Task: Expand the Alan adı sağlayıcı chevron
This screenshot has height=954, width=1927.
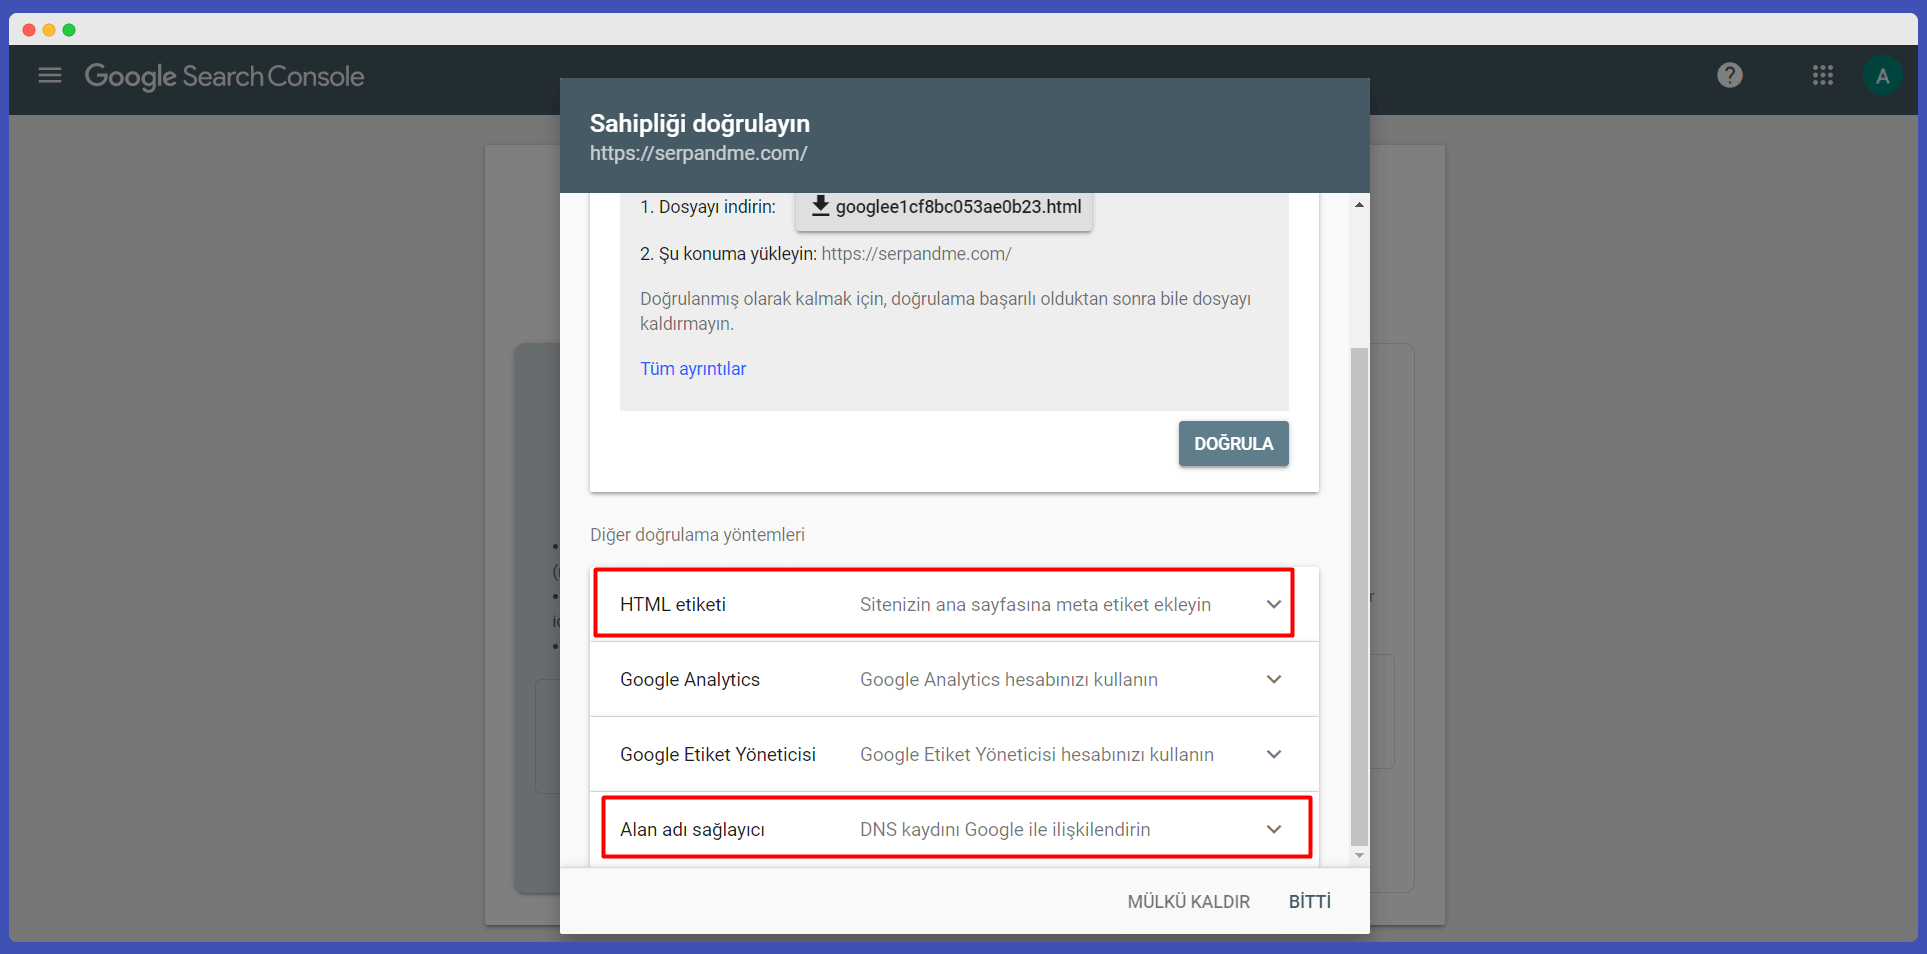Action: (x=1274, y=829)
